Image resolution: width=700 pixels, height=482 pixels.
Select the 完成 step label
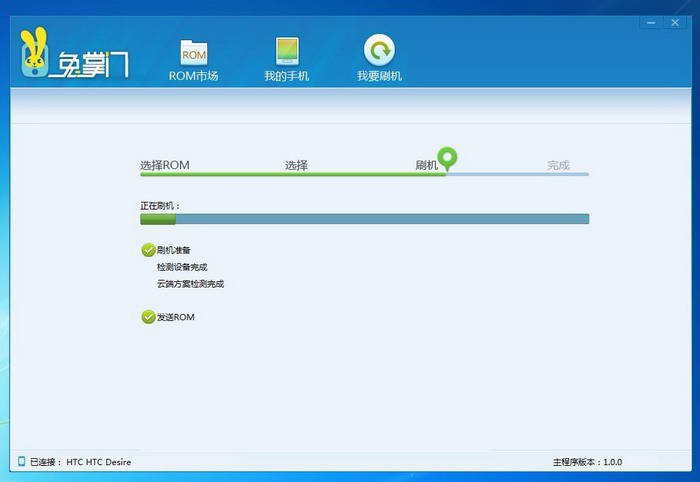(x=558, y=166)
